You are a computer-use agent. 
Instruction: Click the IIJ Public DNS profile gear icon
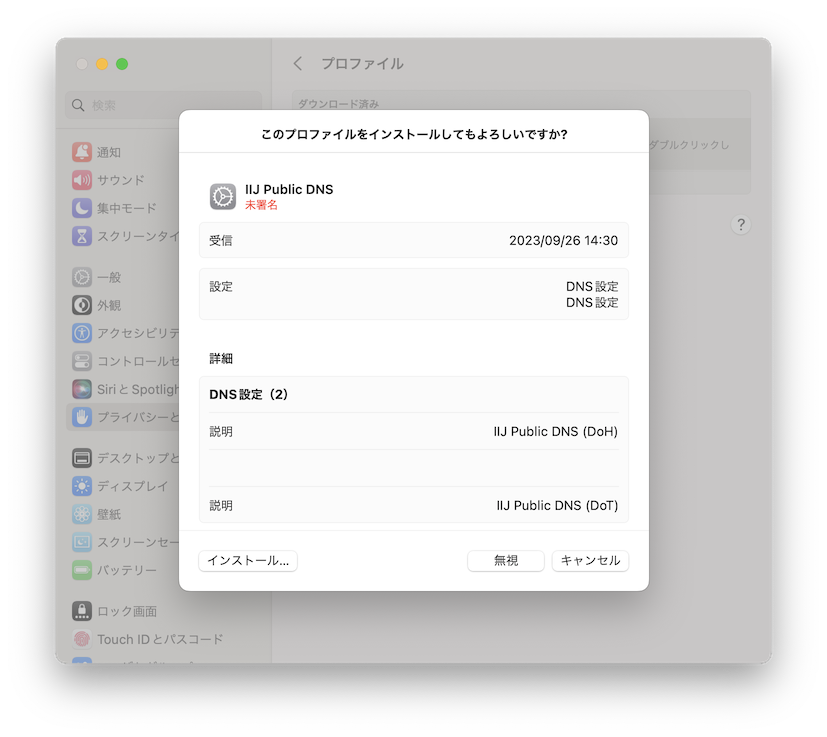pyautogui.click(x=223, y=197)
